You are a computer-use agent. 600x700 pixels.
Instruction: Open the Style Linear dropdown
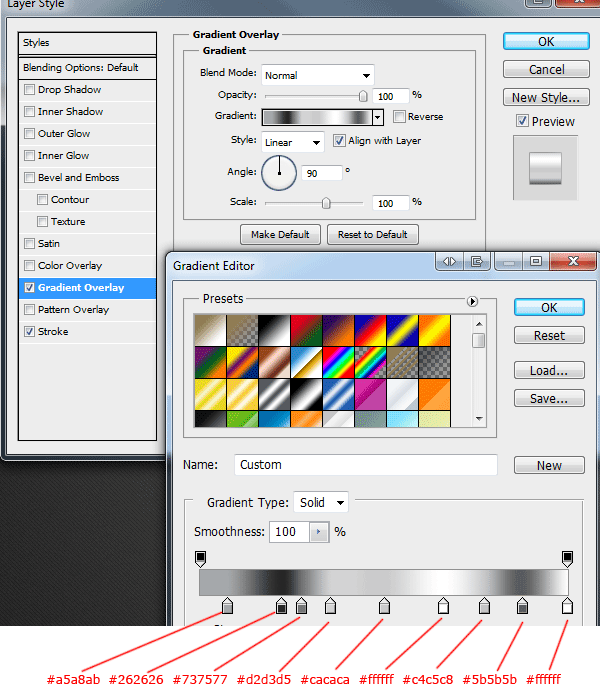(x=293, y=142)
